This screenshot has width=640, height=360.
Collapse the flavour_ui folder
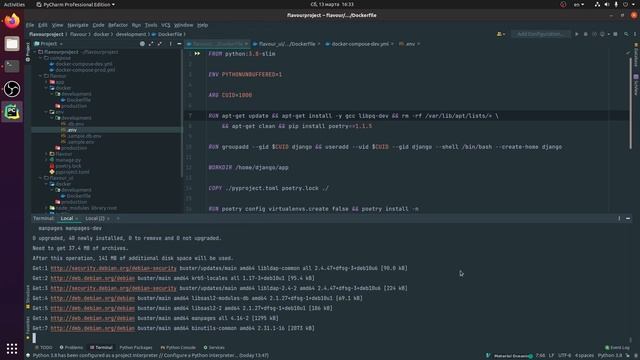[41, 178]
